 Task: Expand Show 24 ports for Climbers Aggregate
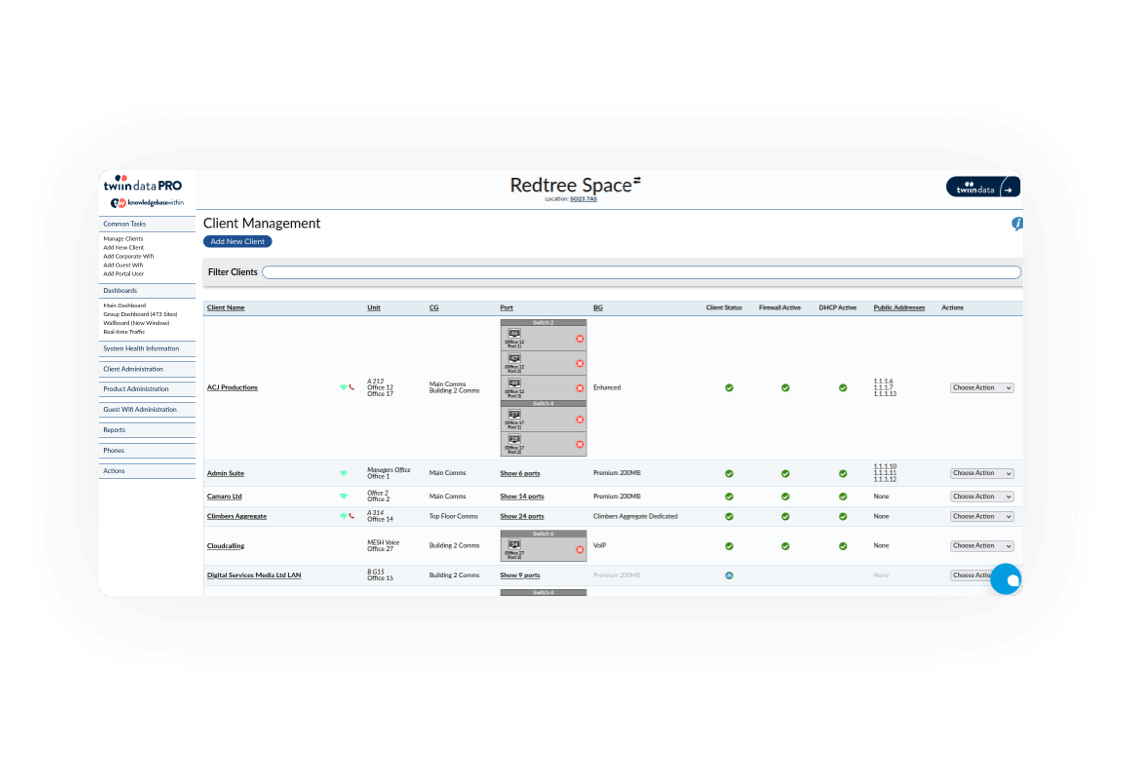pyautogui.click(x=522, y=517)
